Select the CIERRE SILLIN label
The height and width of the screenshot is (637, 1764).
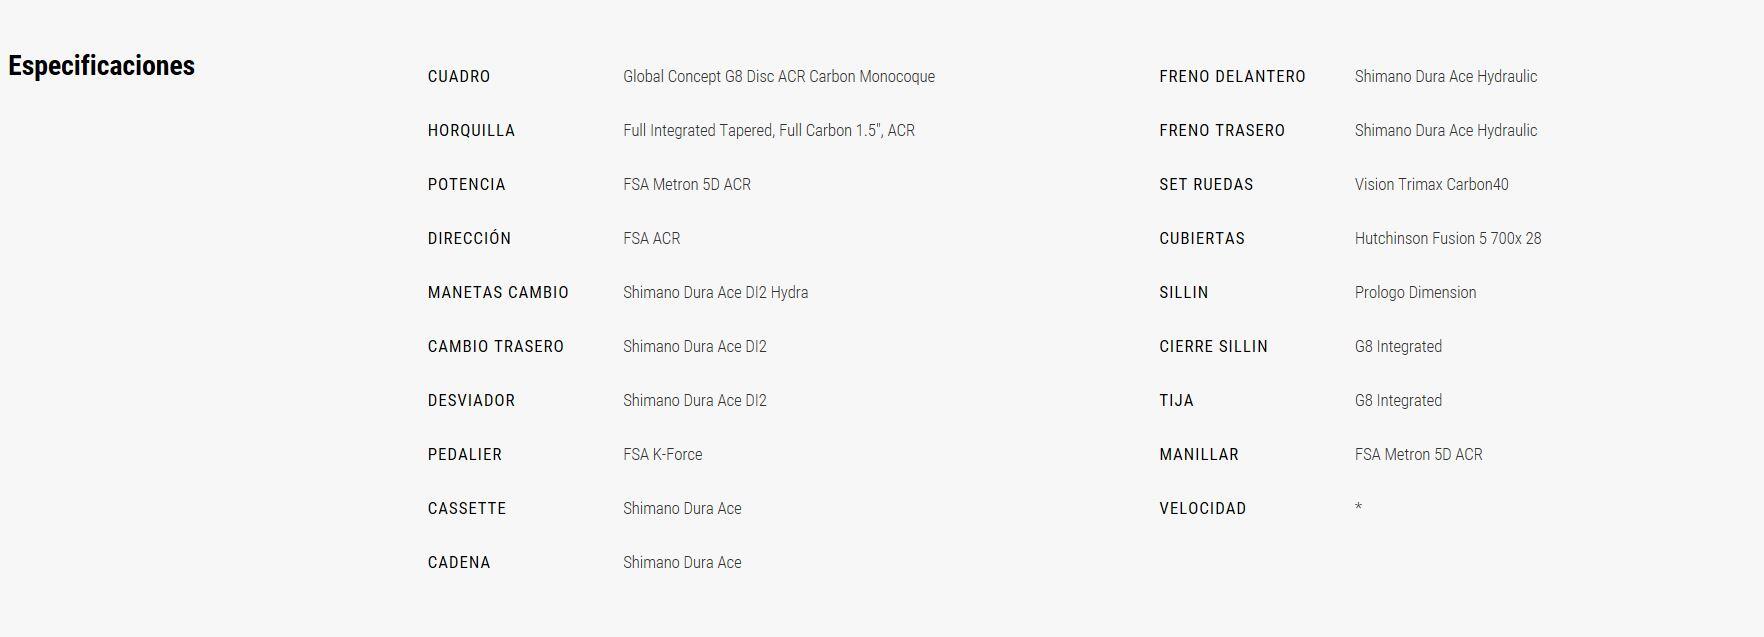[1214, 347]
